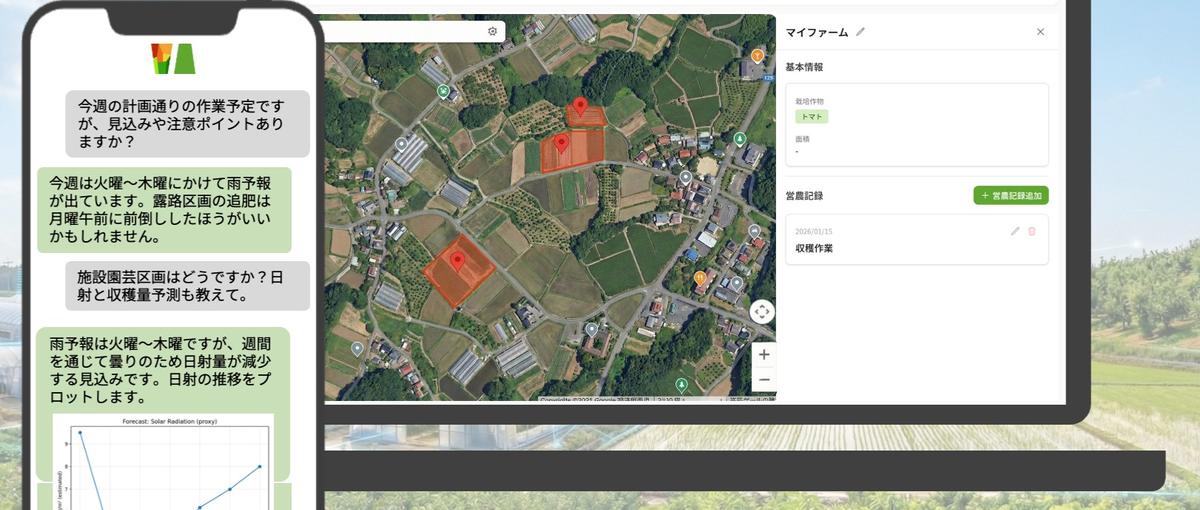Click the 基本情報 heading
1200x510 pixels.
click(x=805, y=67)
